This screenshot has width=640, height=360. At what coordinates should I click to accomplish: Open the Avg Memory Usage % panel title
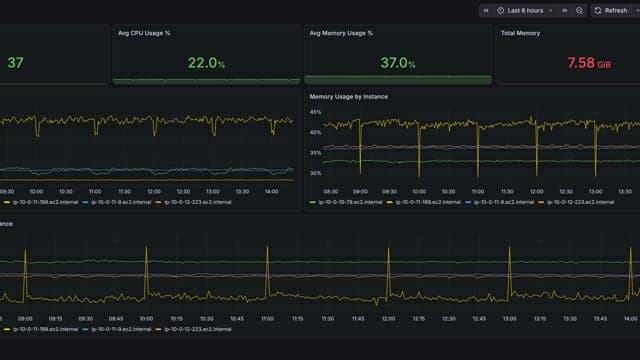coord(341,33)
